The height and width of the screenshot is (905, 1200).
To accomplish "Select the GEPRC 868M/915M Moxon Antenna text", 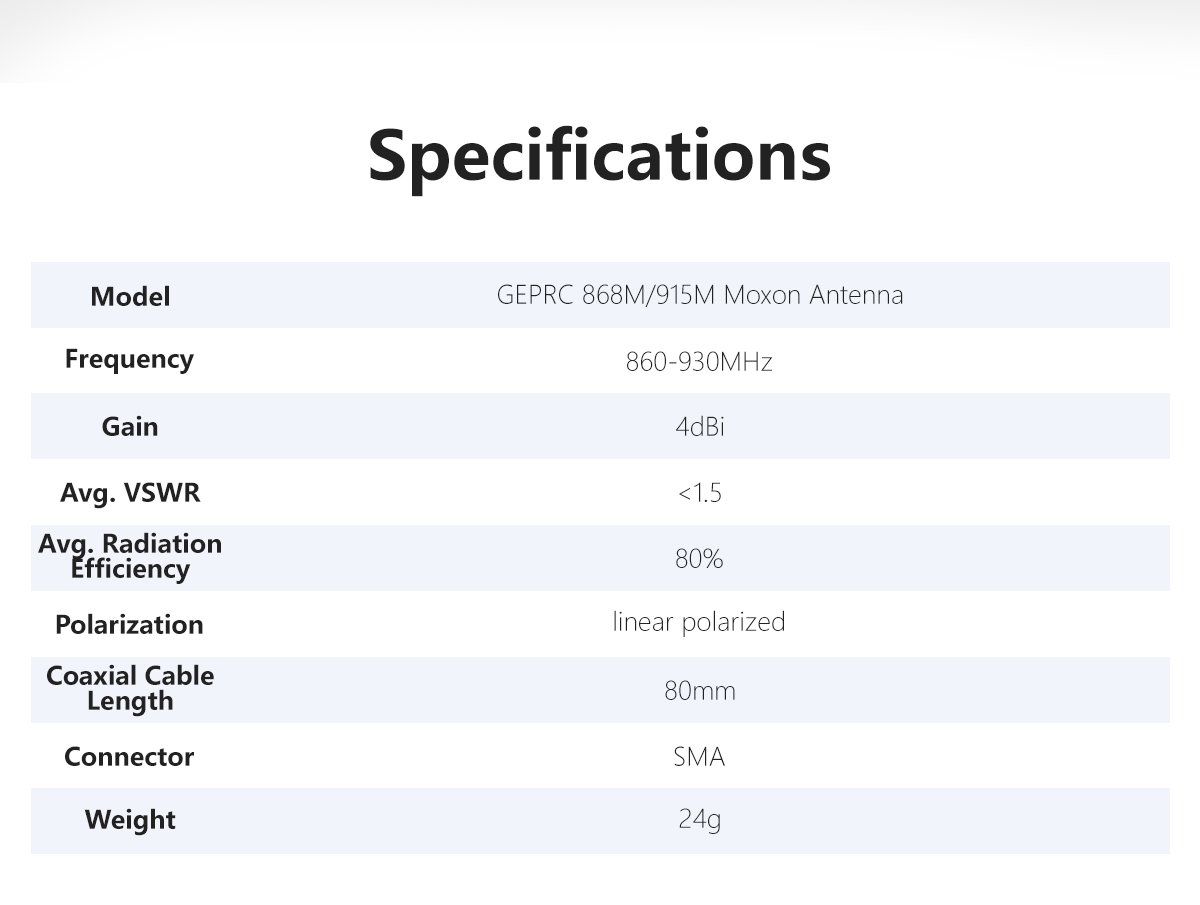I will pyautogui.click(x=700, y=295).
